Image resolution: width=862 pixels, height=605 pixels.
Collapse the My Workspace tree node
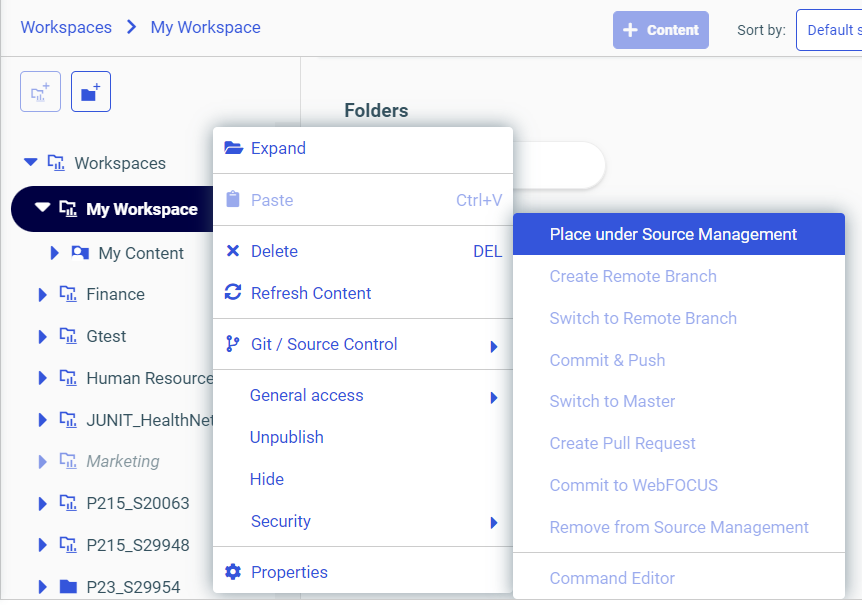pyautogui.click(x=40, y=208)
